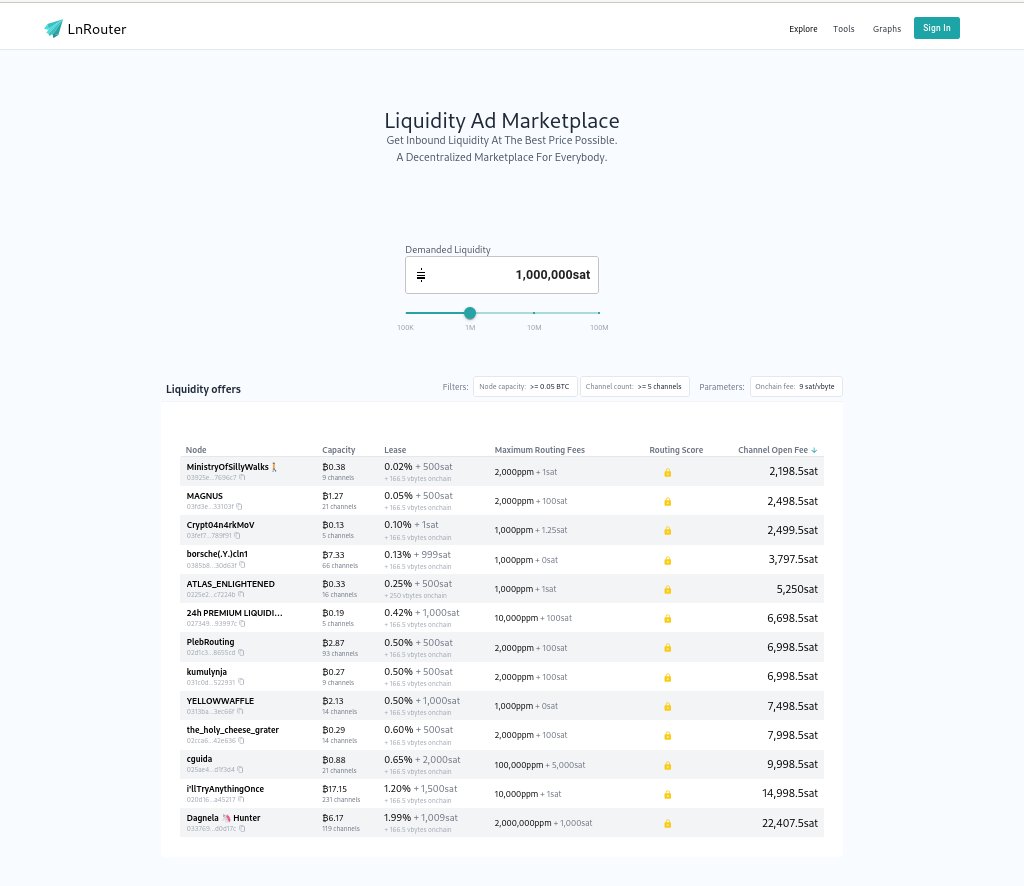Click the sort arrow beside Channel Open Fee
The height and width of the screenshot is (886, 1024).
point(814,451)
